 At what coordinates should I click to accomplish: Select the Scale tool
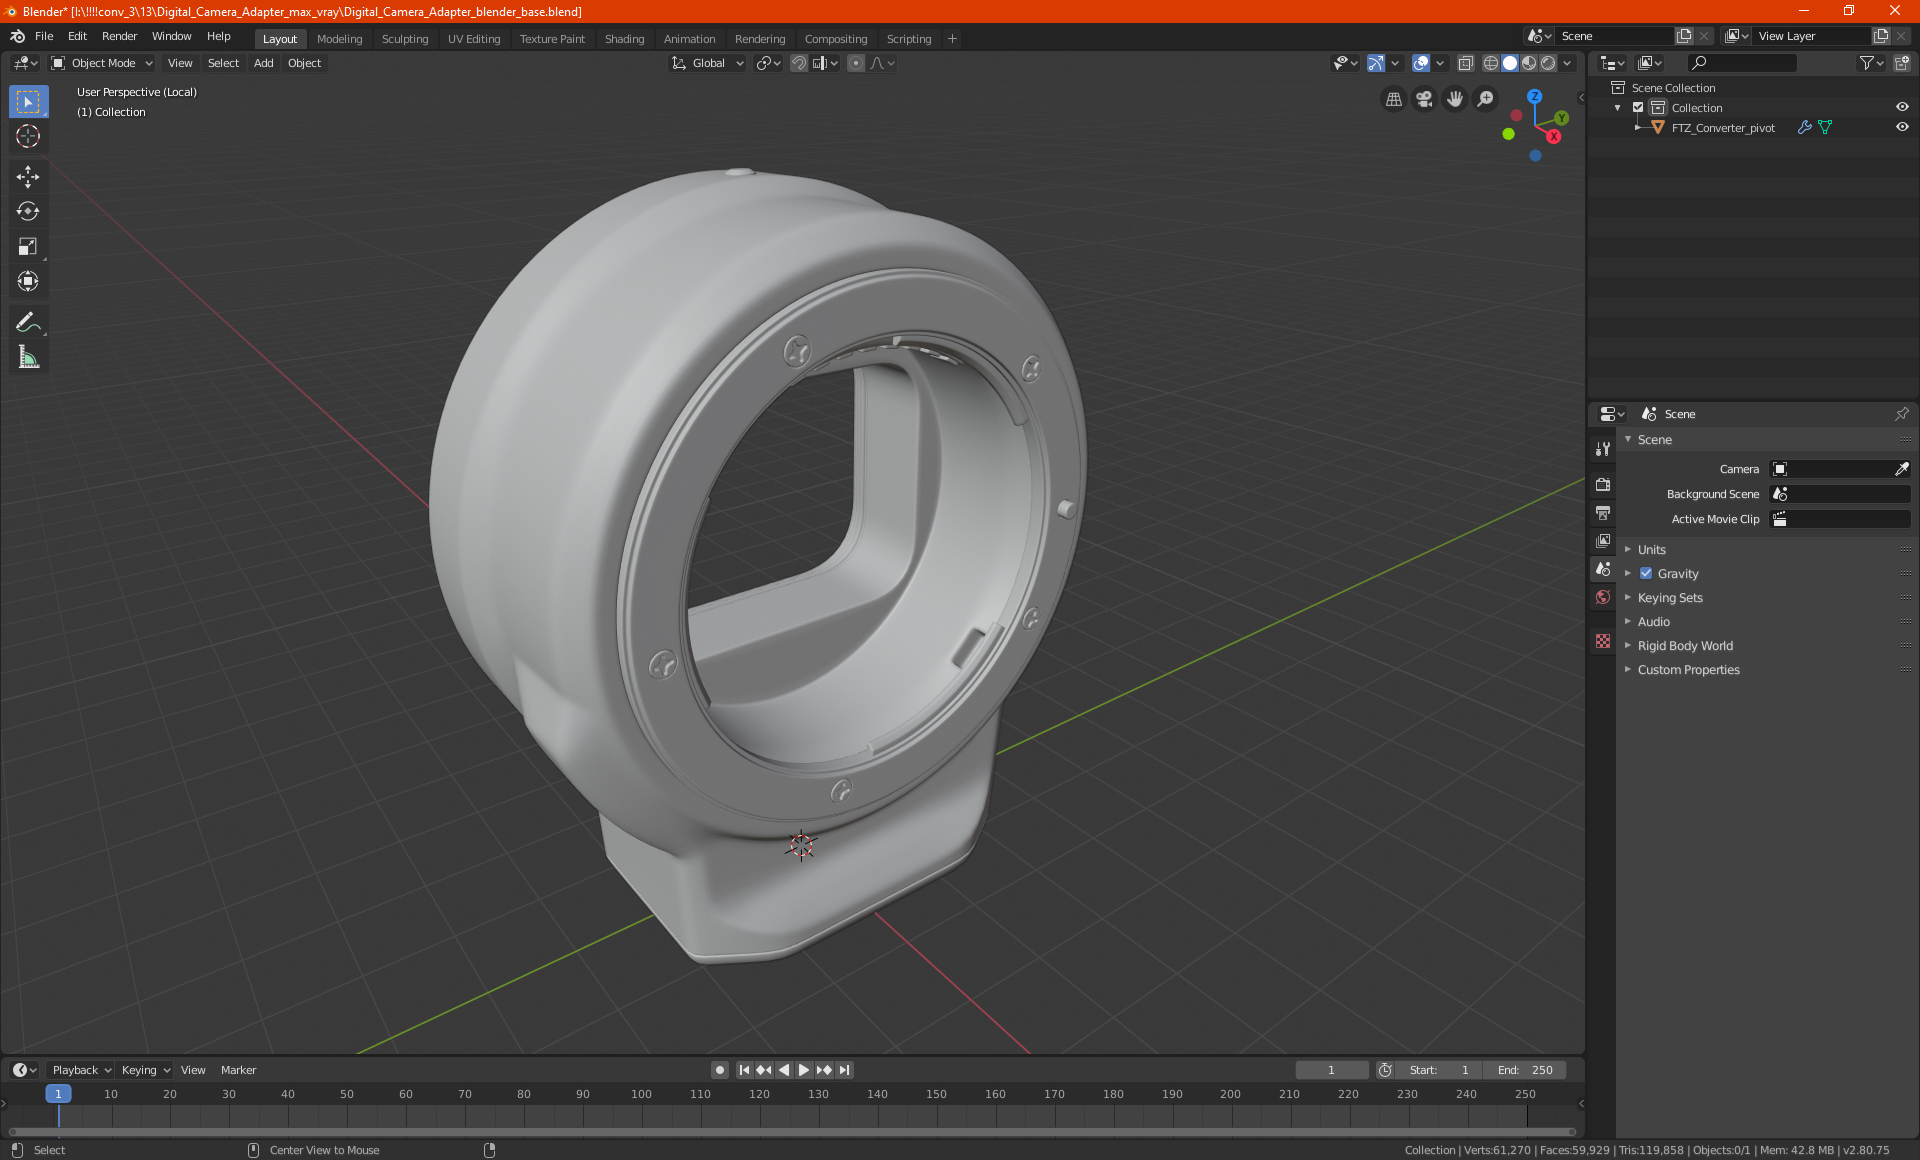click(x=28, y=246)
